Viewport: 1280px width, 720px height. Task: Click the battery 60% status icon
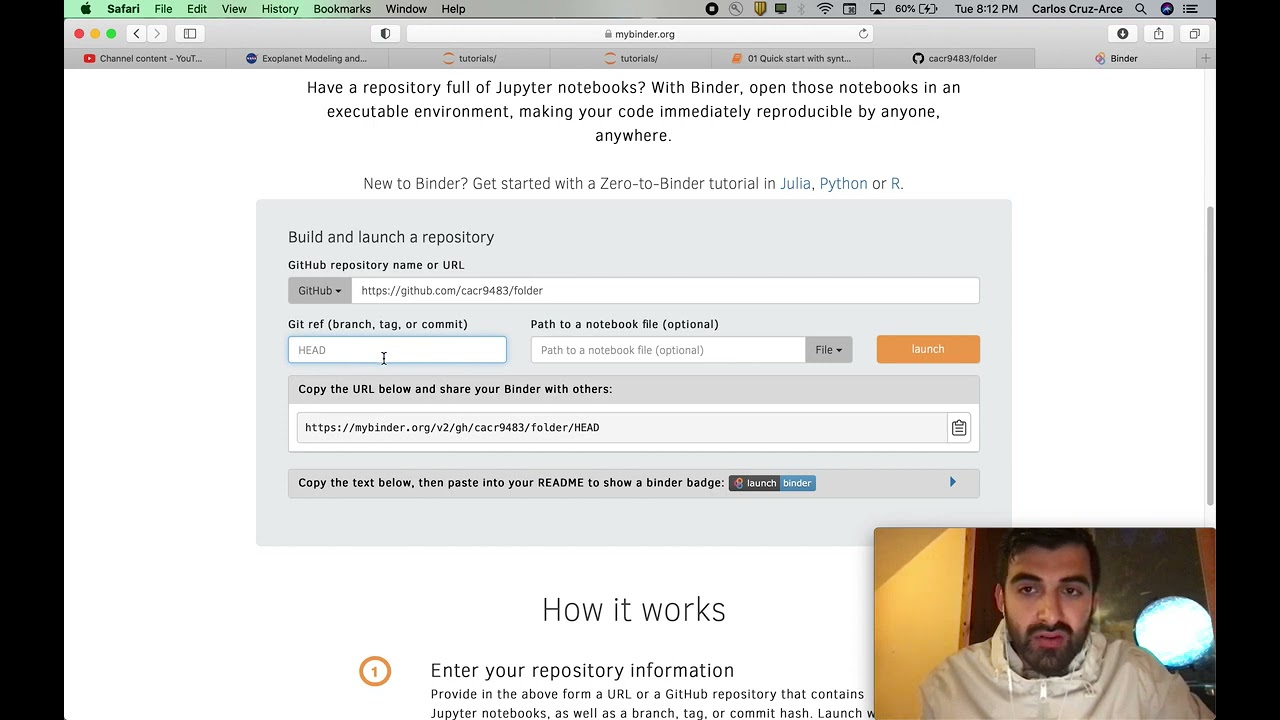(917, 9)
